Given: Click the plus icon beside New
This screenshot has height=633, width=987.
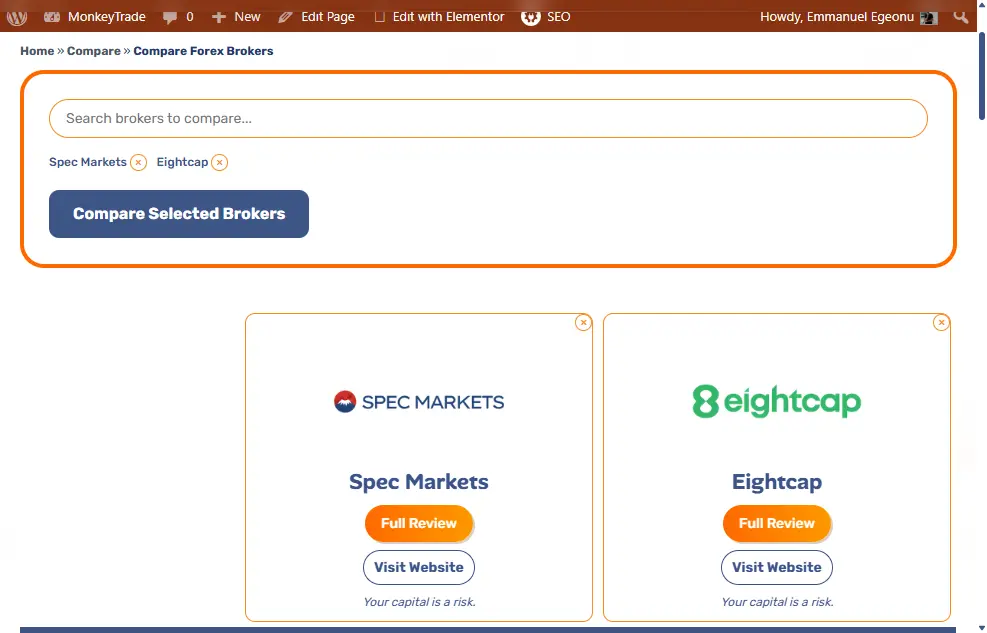Looking at the screenshot, I should (x=218, y=18).
